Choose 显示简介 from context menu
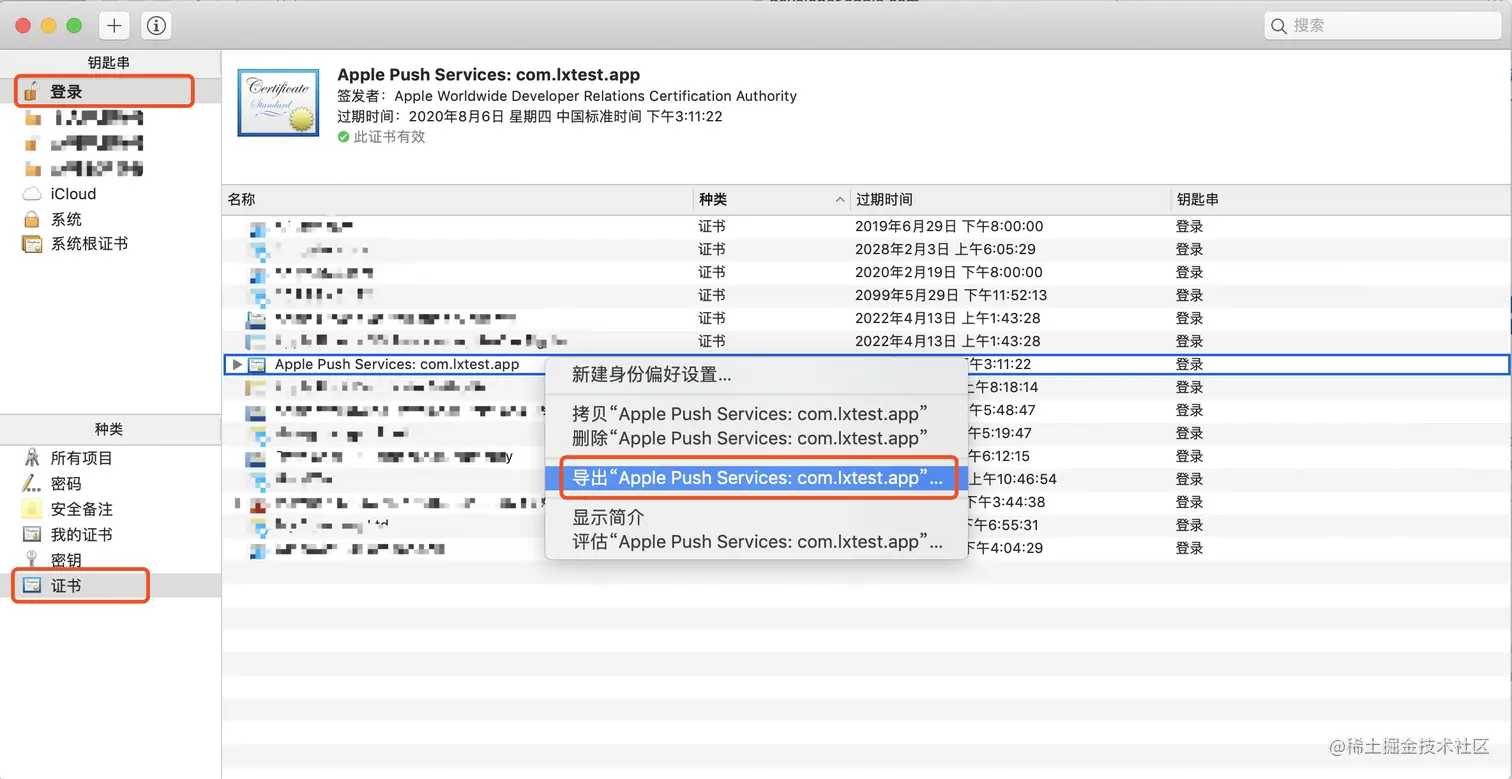1512x779 pixels. pos(608,517)
